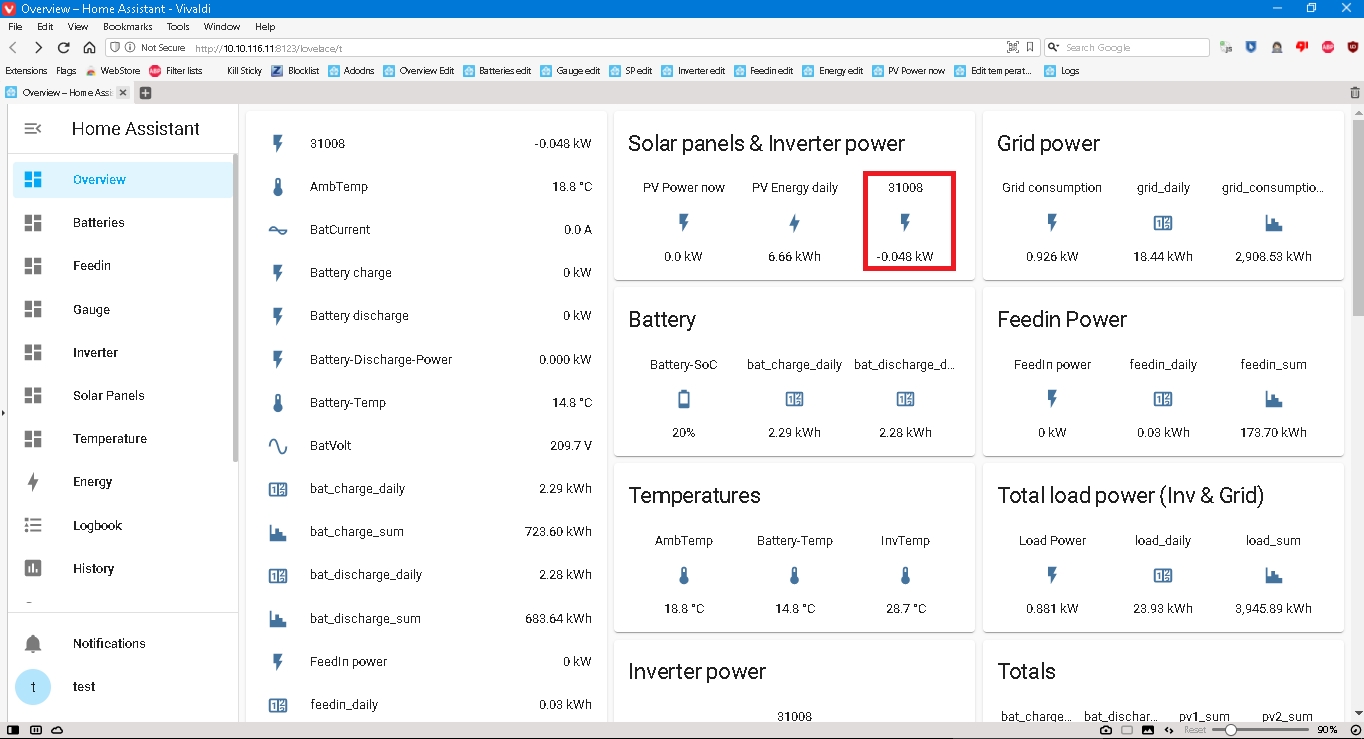Open the search engine dropdown arrow
The width and height of the screenshot is (1364, 739).
(x=1056, y=48)
